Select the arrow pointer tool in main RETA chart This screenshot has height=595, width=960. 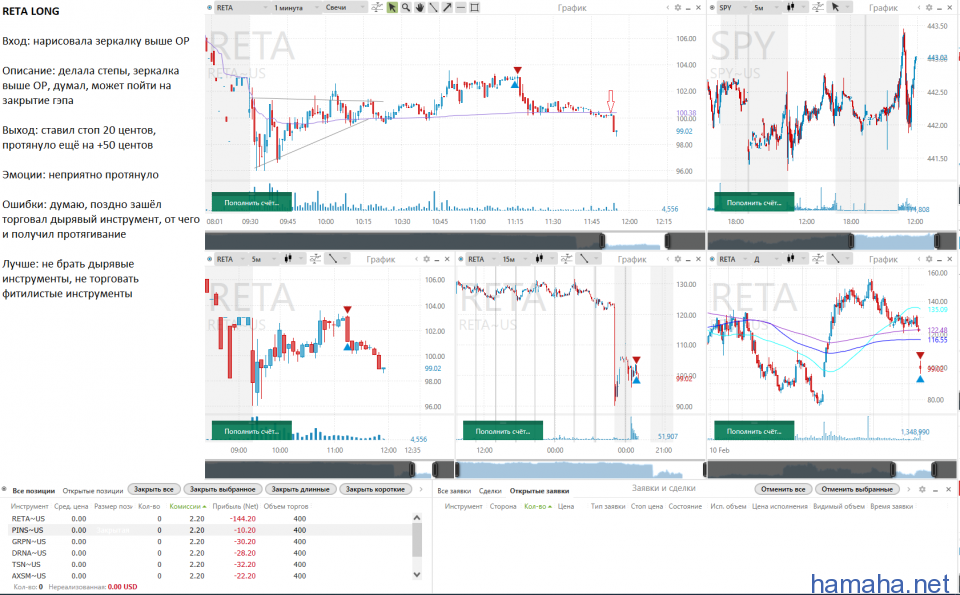click(392, 7)
